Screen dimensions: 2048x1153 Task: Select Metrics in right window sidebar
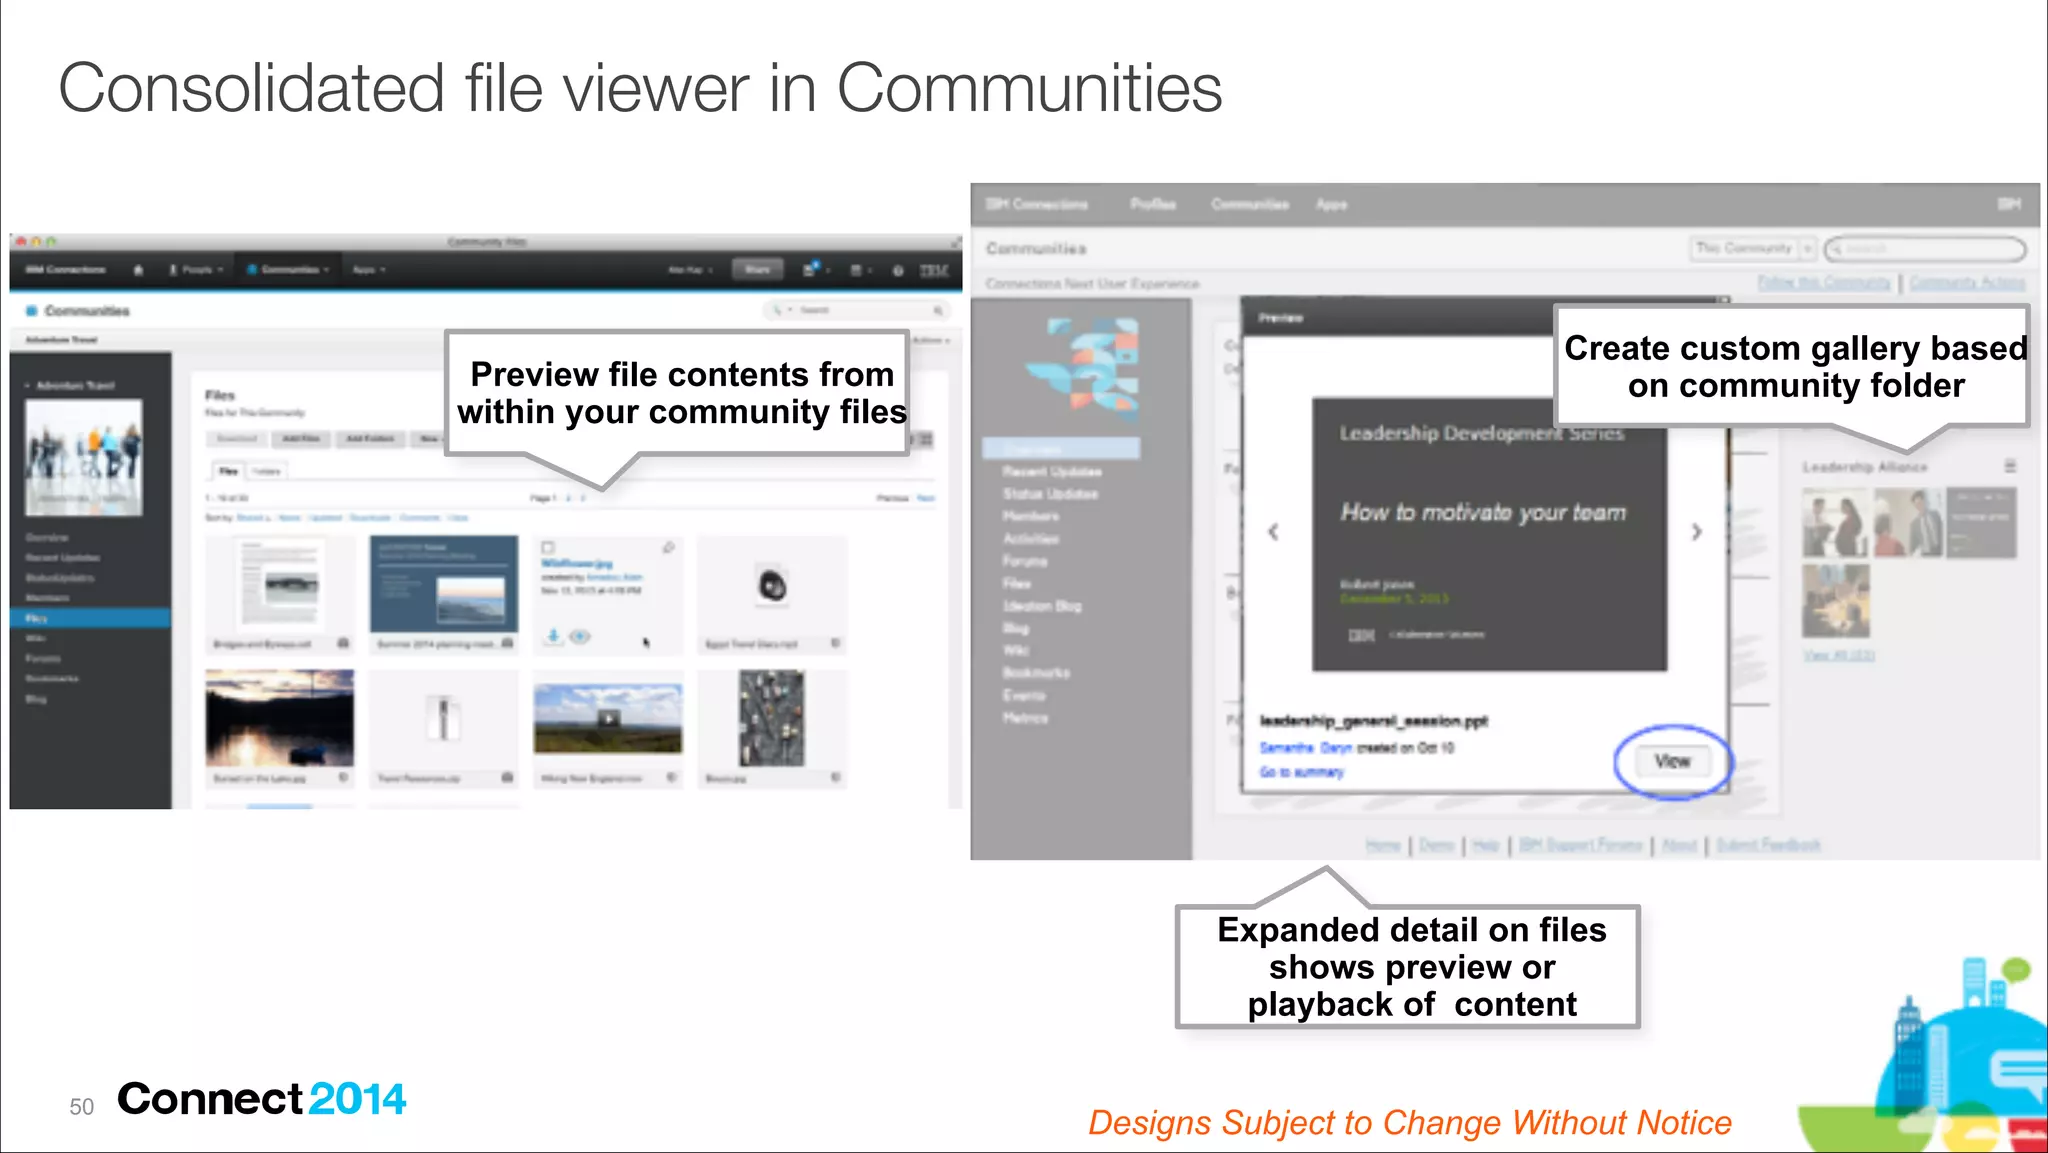[x=1025, y=718]
